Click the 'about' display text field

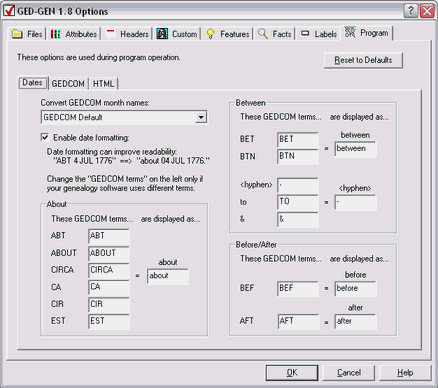click(x=168, y=276)
